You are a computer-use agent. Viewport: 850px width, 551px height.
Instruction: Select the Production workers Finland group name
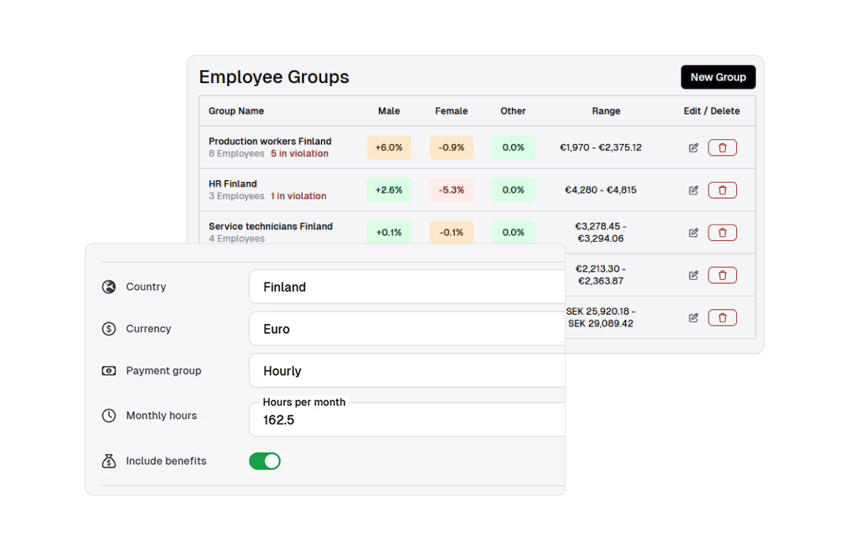pos(270,142)
